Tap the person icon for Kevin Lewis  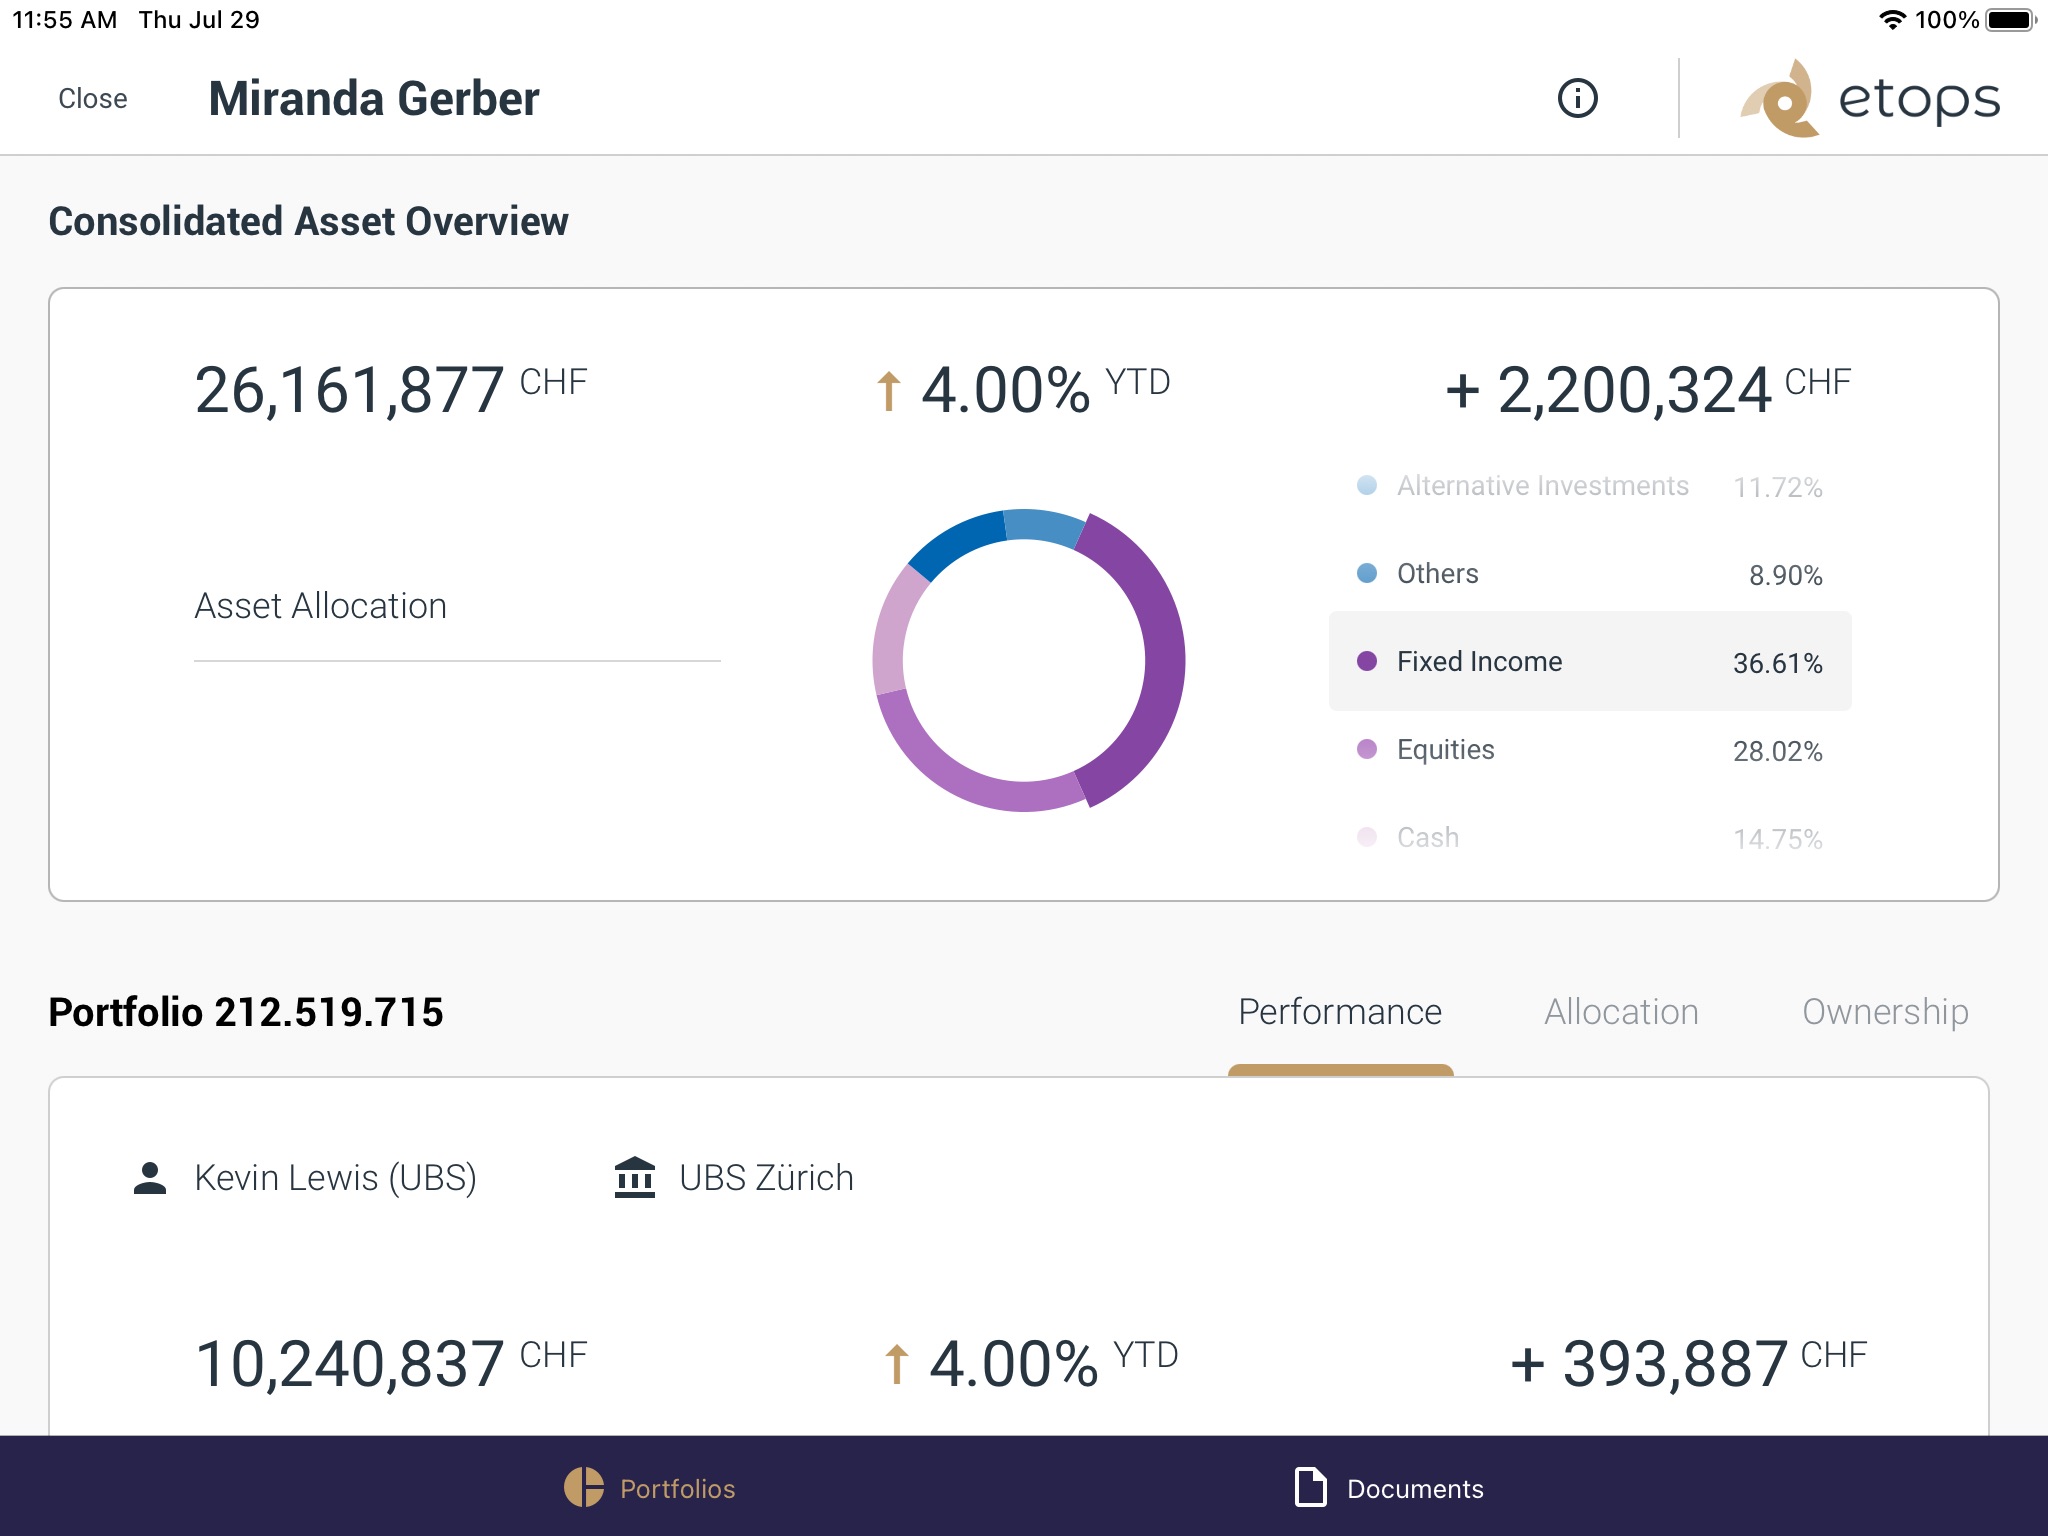pyautogui.click(x=150, y=1176)
